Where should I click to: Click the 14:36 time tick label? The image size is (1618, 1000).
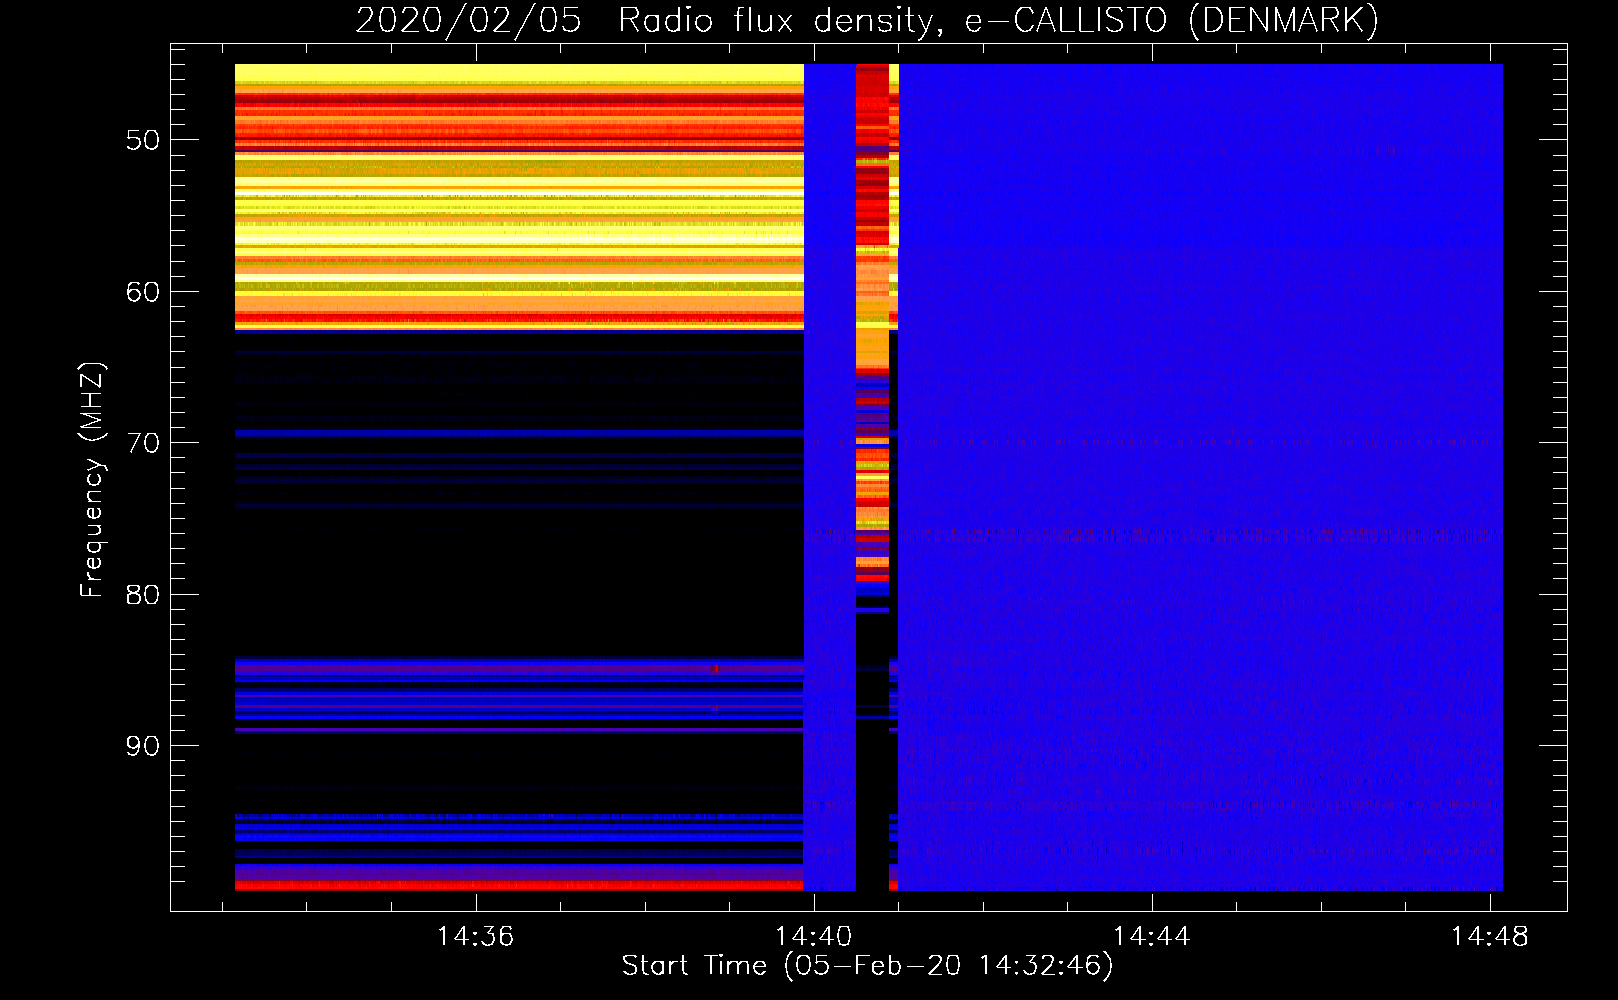pos(476,936)
